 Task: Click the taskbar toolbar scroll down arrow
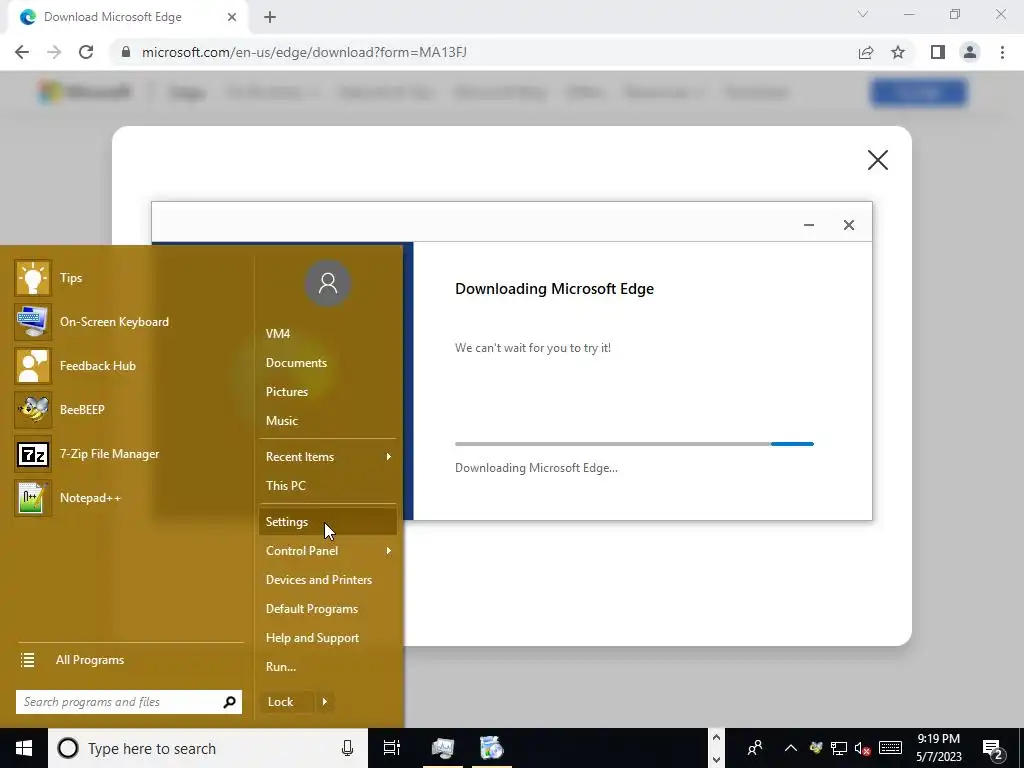pyautogui.click(x=716, y=759)
